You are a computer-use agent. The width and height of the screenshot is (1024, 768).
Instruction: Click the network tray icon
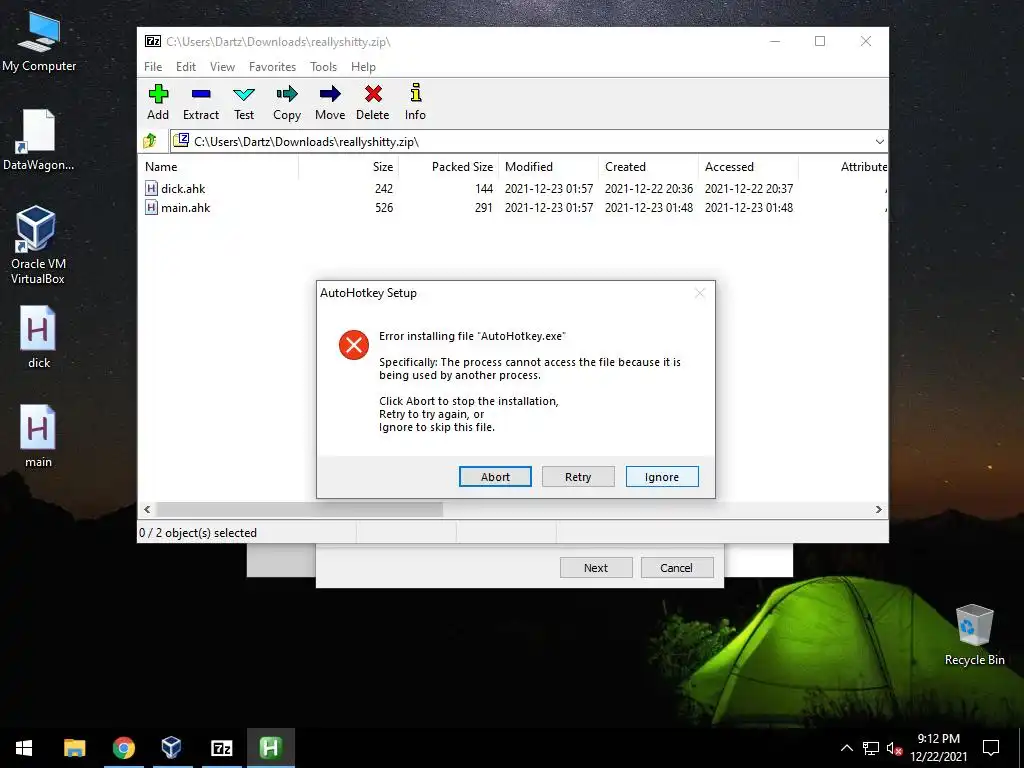pos(871,748)
